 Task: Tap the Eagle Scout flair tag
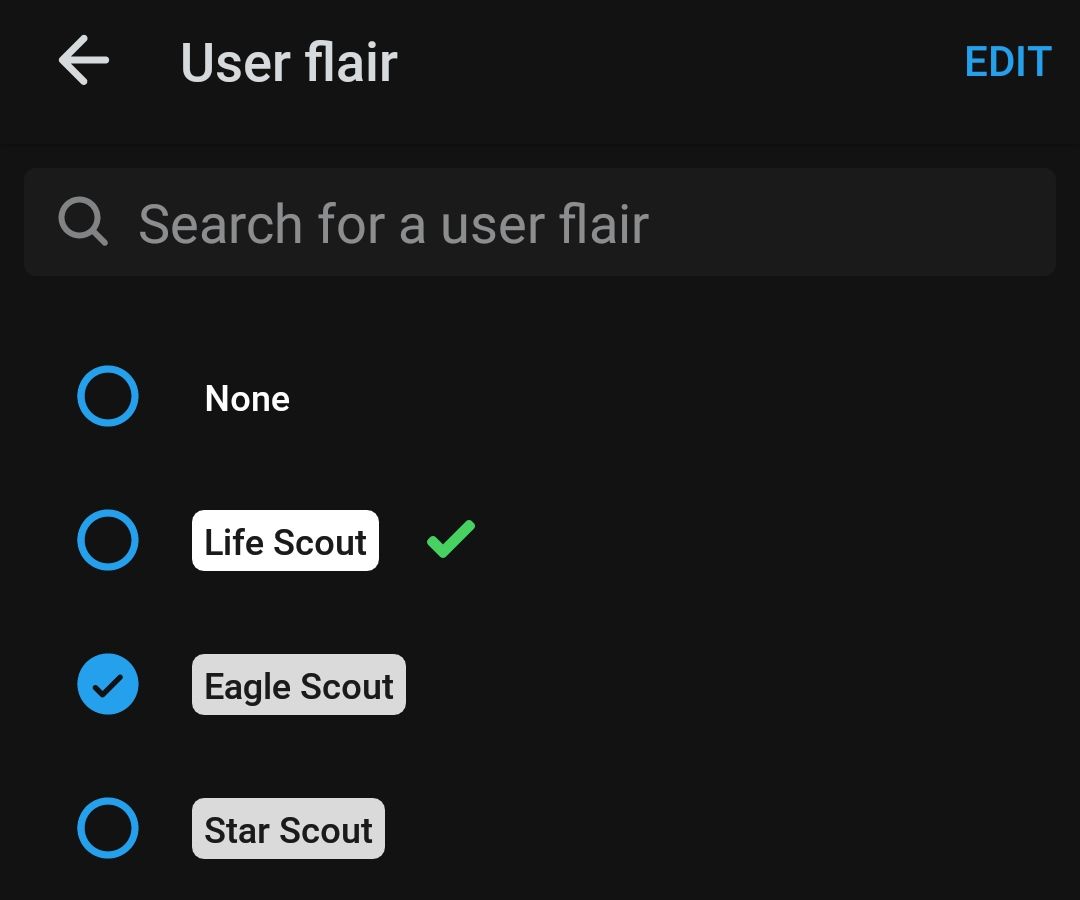[x=298, y=685]
